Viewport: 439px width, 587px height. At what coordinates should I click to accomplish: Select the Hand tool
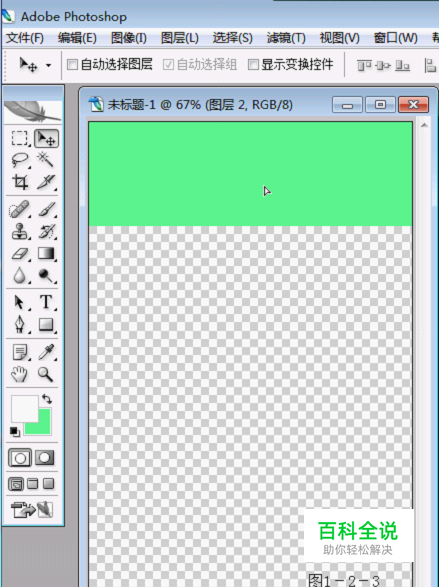[x=19, y=374]
